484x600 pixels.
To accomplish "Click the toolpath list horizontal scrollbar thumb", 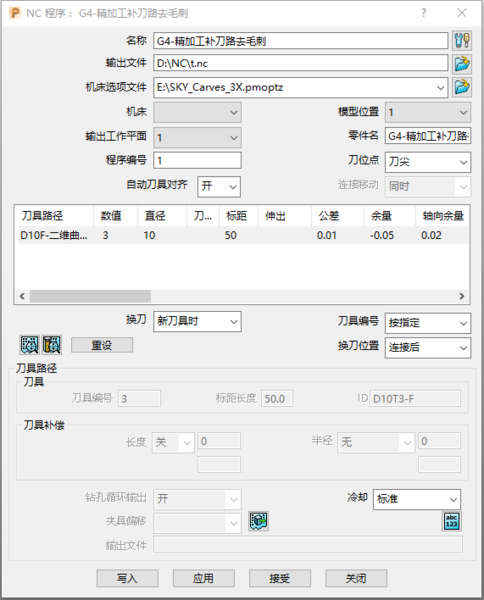I will pyautogui.click(x=90, y=296).
